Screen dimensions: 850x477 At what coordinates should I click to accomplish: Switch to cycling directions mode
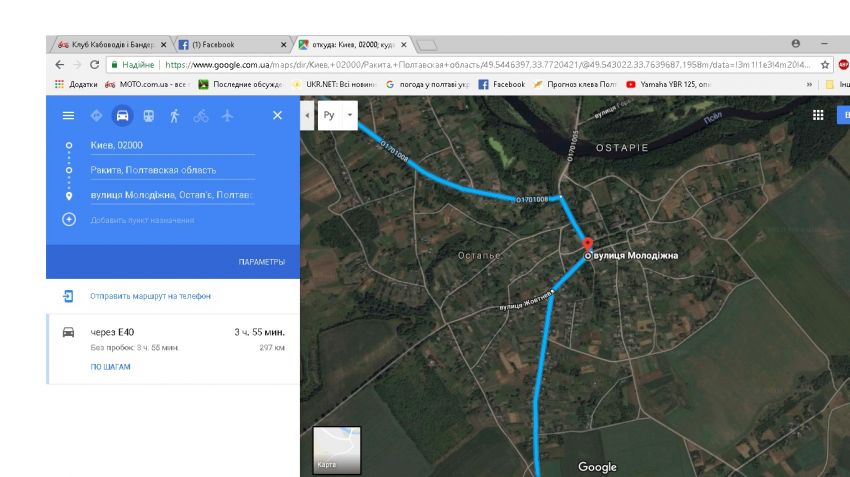200,116
